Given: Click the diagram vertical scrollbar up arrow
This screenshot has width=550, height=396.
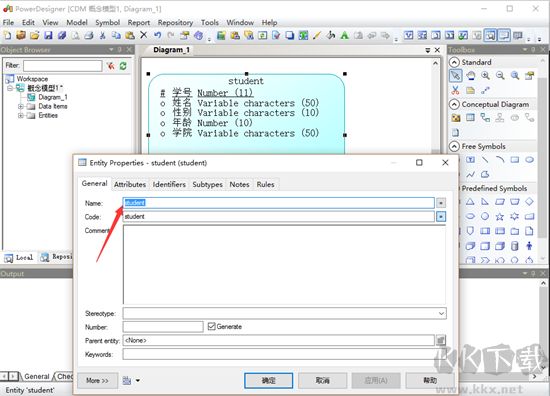Looking at the screenshot, I should pos(435,63).
